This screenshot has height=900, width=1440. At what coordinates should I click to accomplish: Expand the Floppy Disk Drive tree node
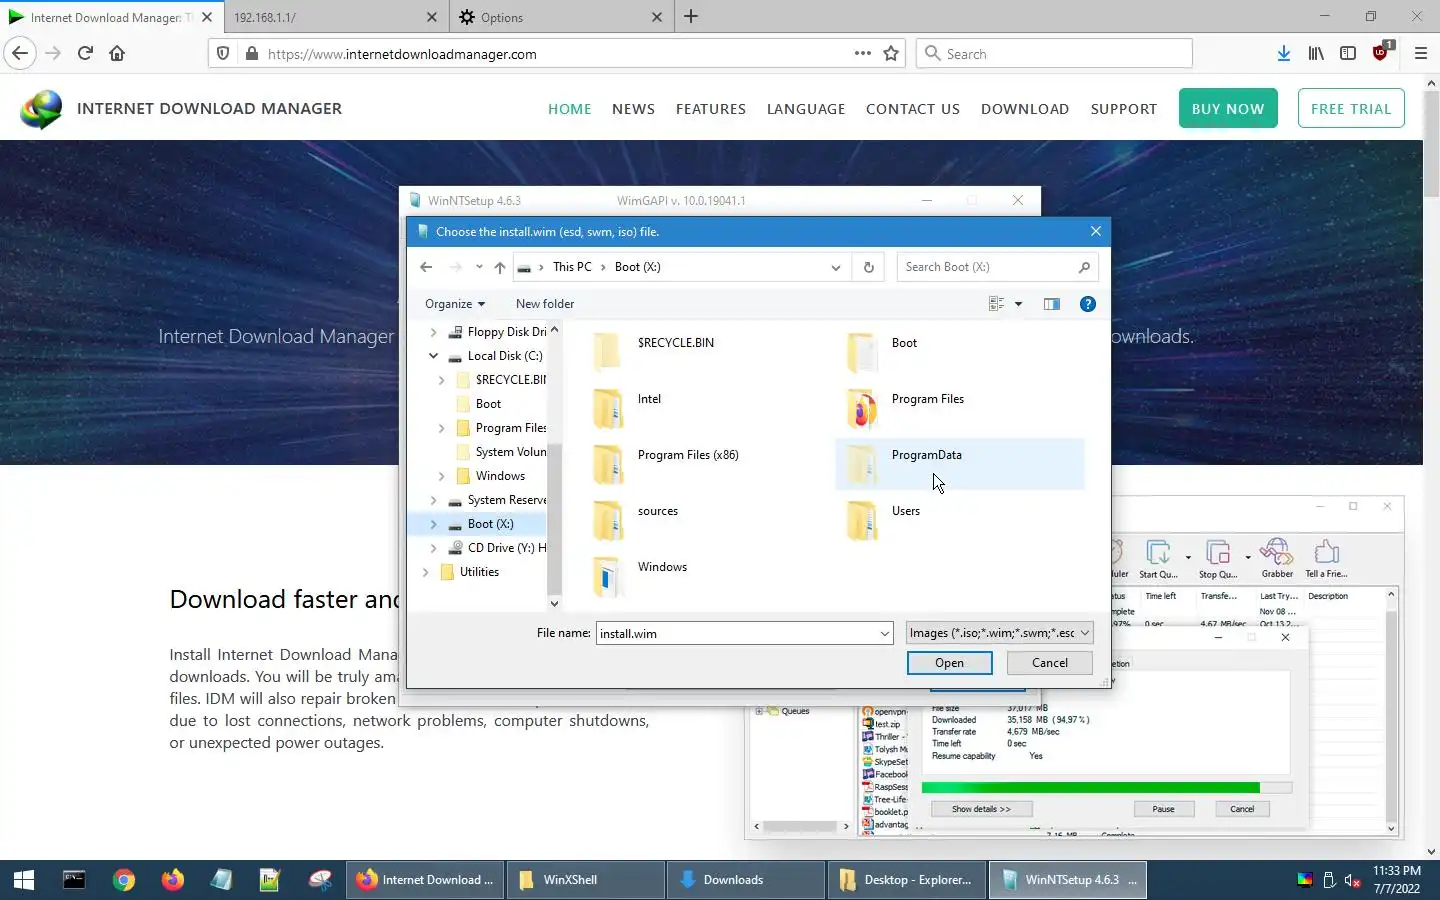point(433,332)
